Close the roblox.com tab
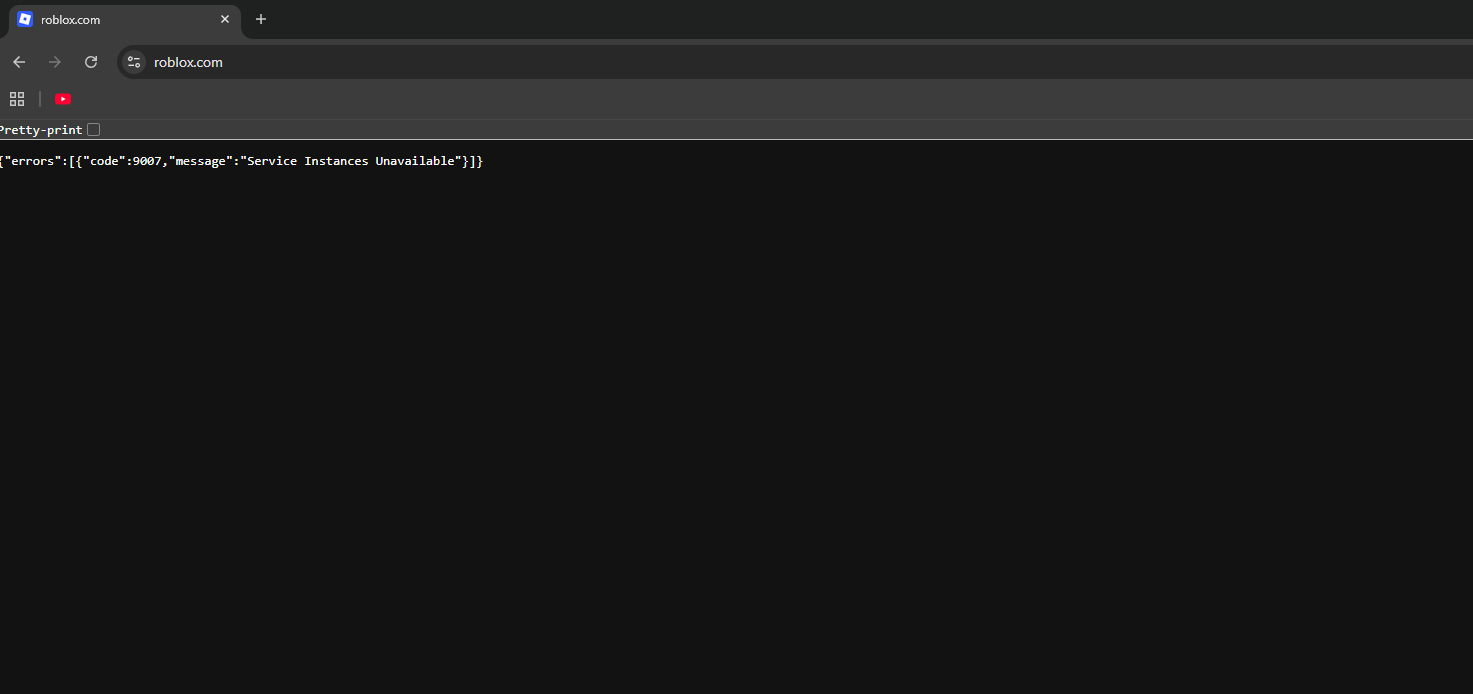 225,18
